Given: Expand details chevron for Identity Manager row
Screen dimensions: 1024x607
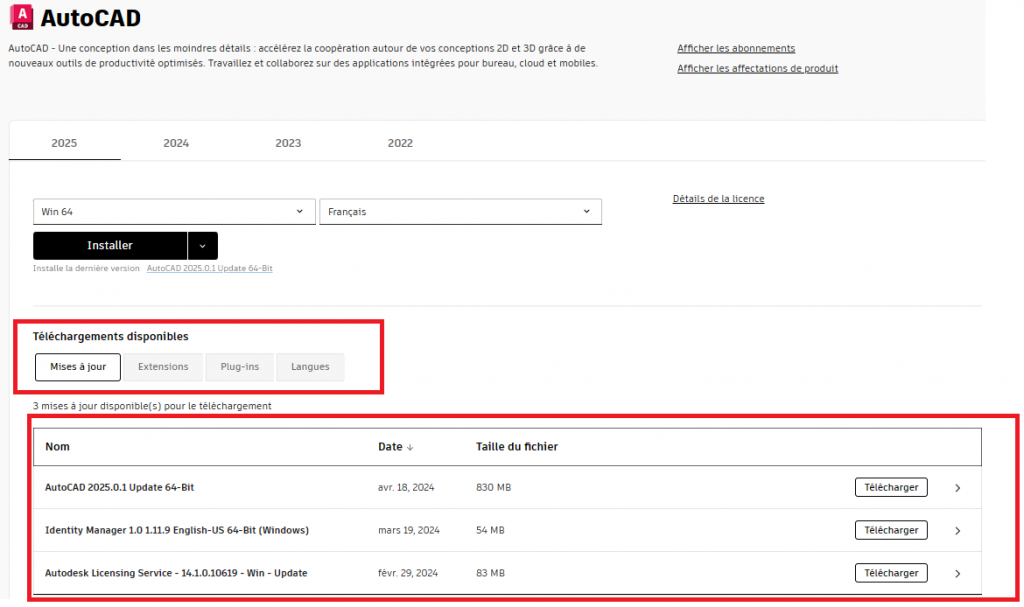Looking at the screenshot, I should click(x=957, y=531).
